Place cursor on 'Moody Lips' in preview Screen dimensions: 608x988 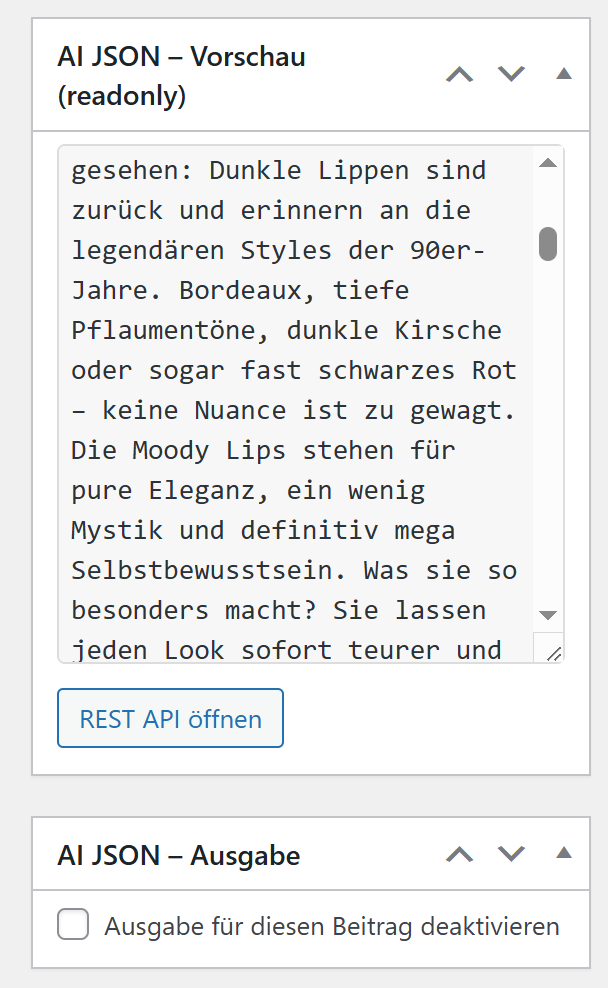[x=209, y=451]
